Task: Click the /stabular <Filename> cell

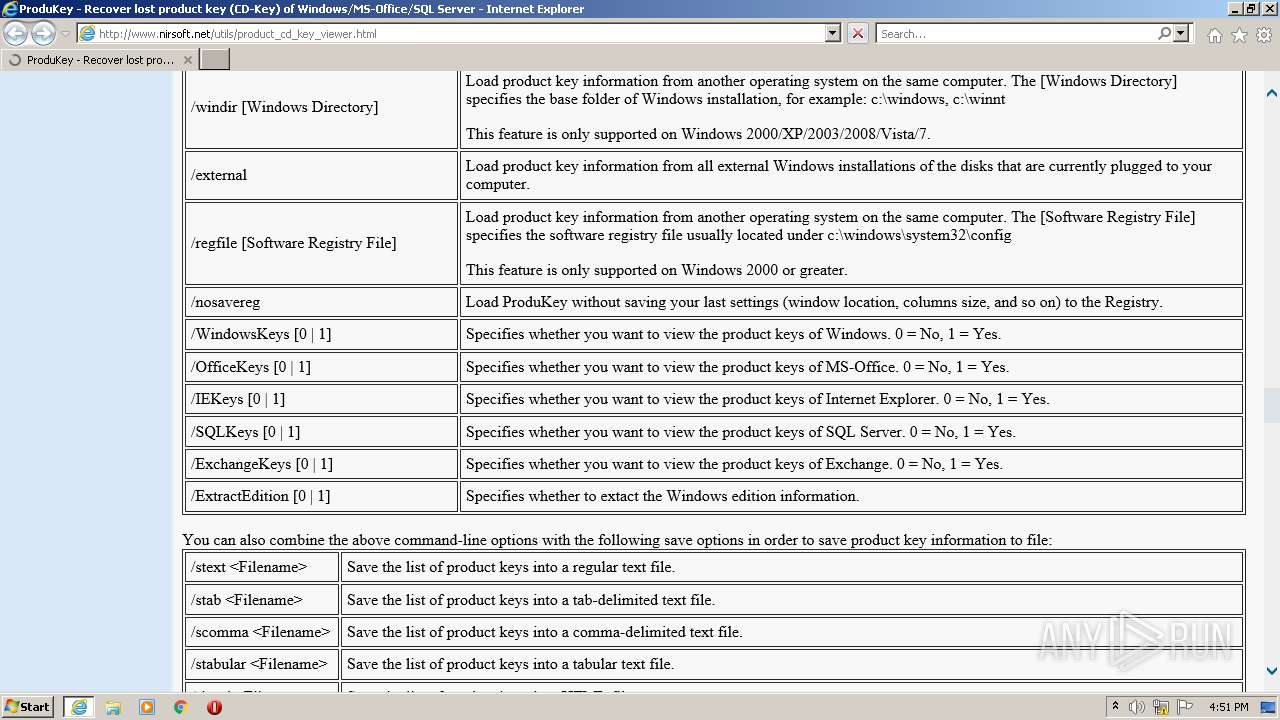Action: 262,664
